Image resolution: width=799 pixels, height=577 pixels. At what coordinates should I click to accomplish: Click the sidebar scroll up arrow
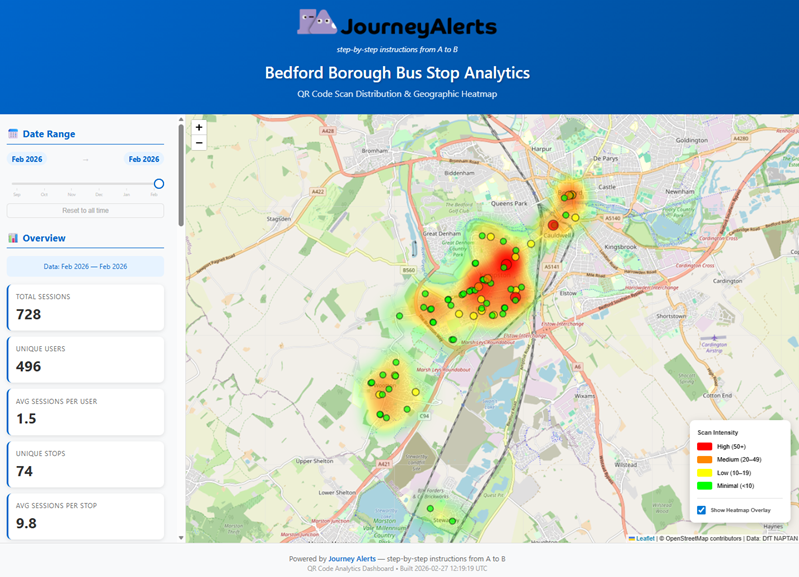(181, 119)
